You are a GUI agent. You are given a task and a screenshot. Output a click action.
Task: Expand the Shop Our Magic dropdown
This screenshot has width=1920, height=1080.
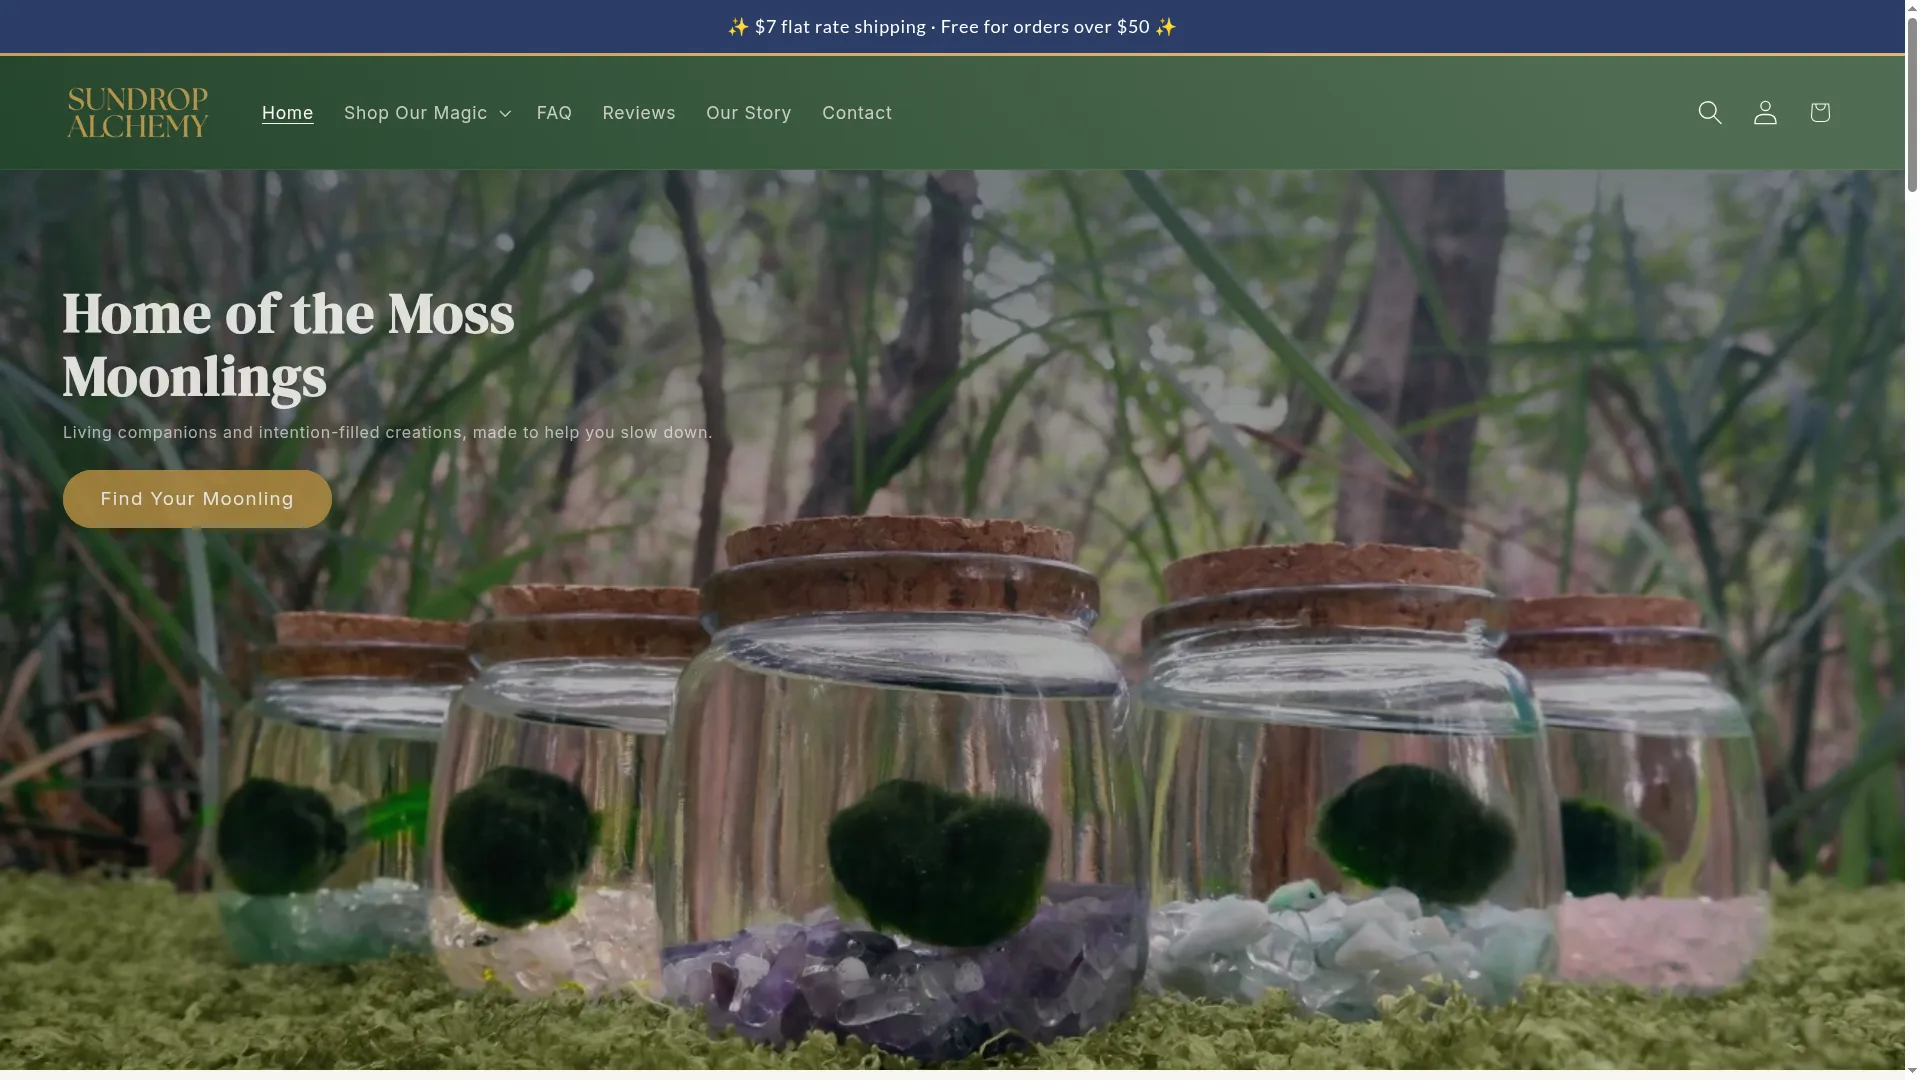click(427, 113)
